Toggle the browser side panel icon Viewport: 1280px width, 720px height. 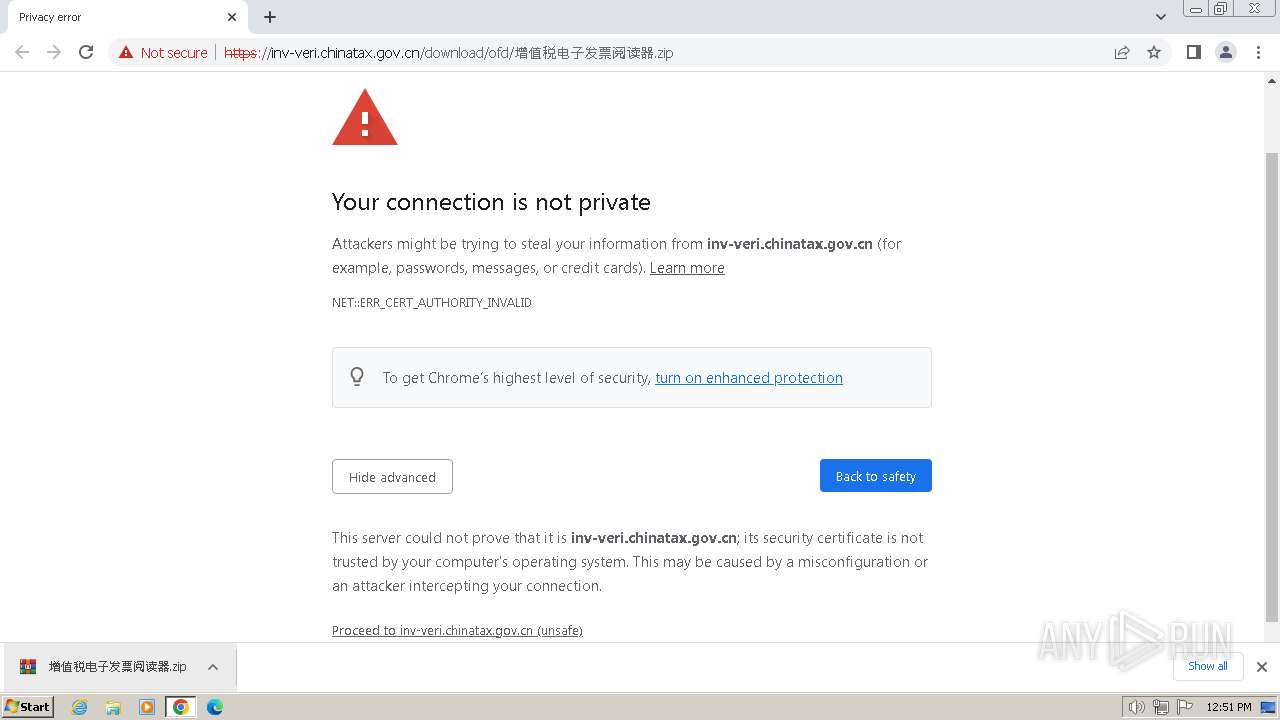[x=1193, y=52]
